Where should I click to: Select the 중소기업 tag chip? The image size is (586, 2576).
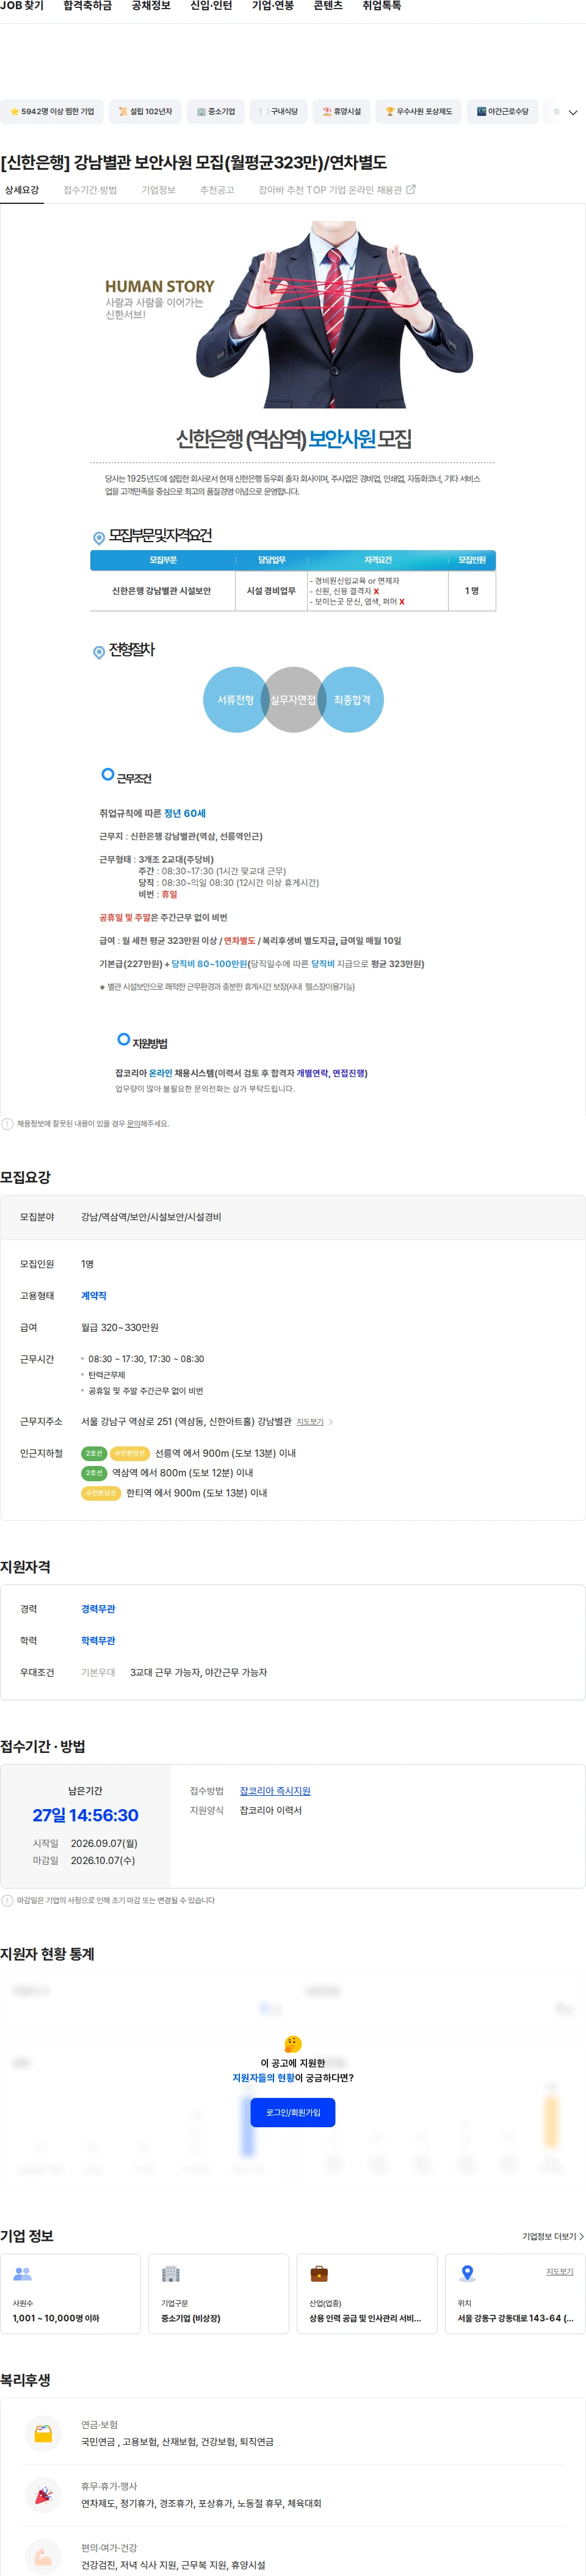(215, 112)
